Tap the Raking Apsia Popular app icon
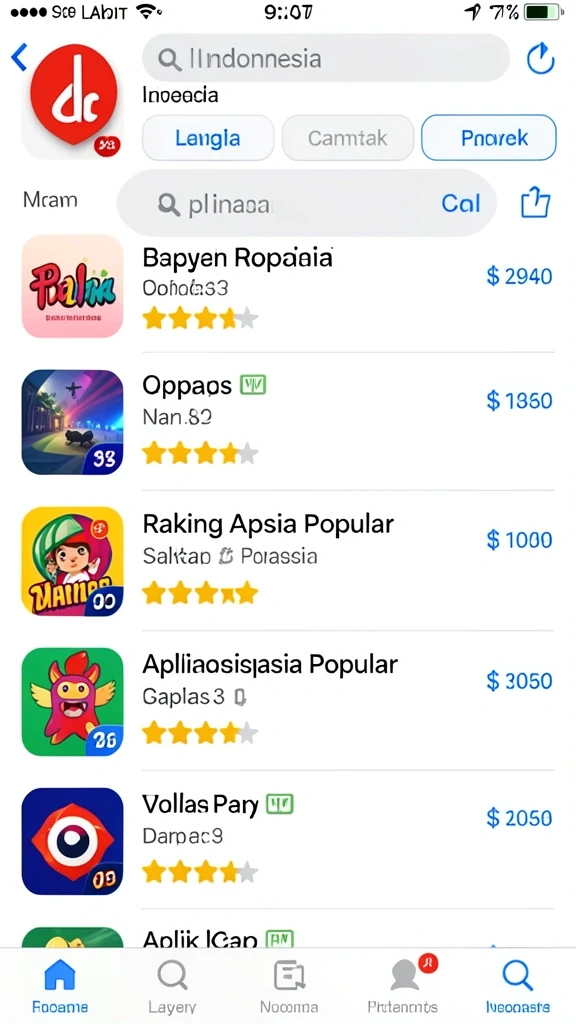 click(x=72, y=561)
